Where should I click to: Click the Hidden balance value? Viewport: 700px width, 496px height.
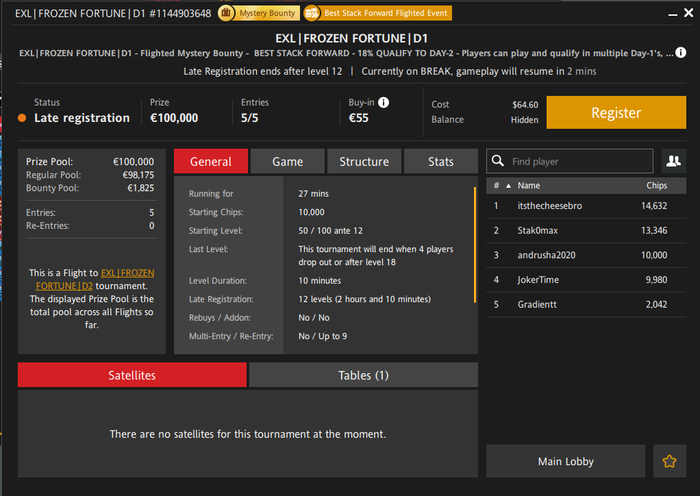[x=525, y=120]
